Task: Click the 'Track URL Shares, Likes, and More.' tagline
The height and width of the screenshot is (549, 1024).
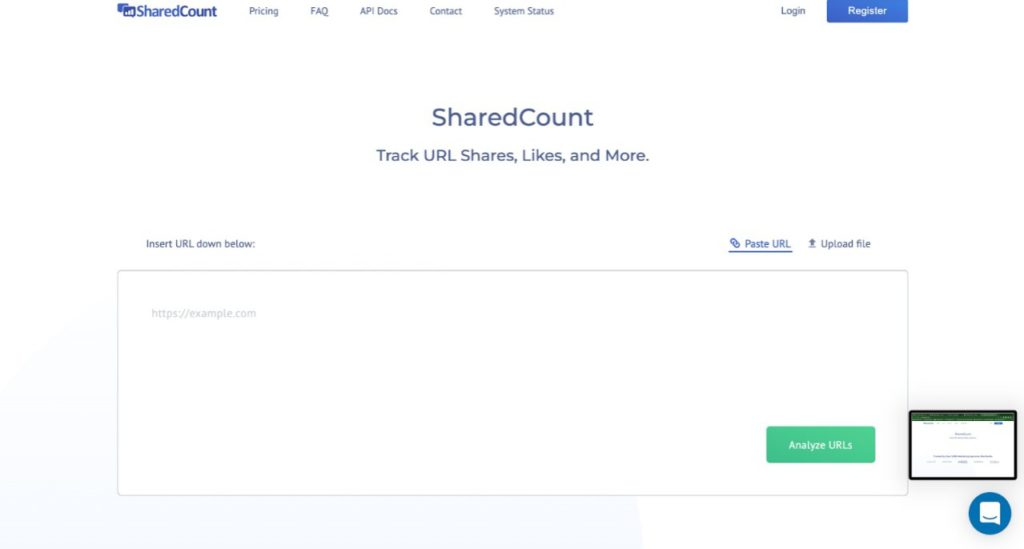Action: tap(512, 156)
